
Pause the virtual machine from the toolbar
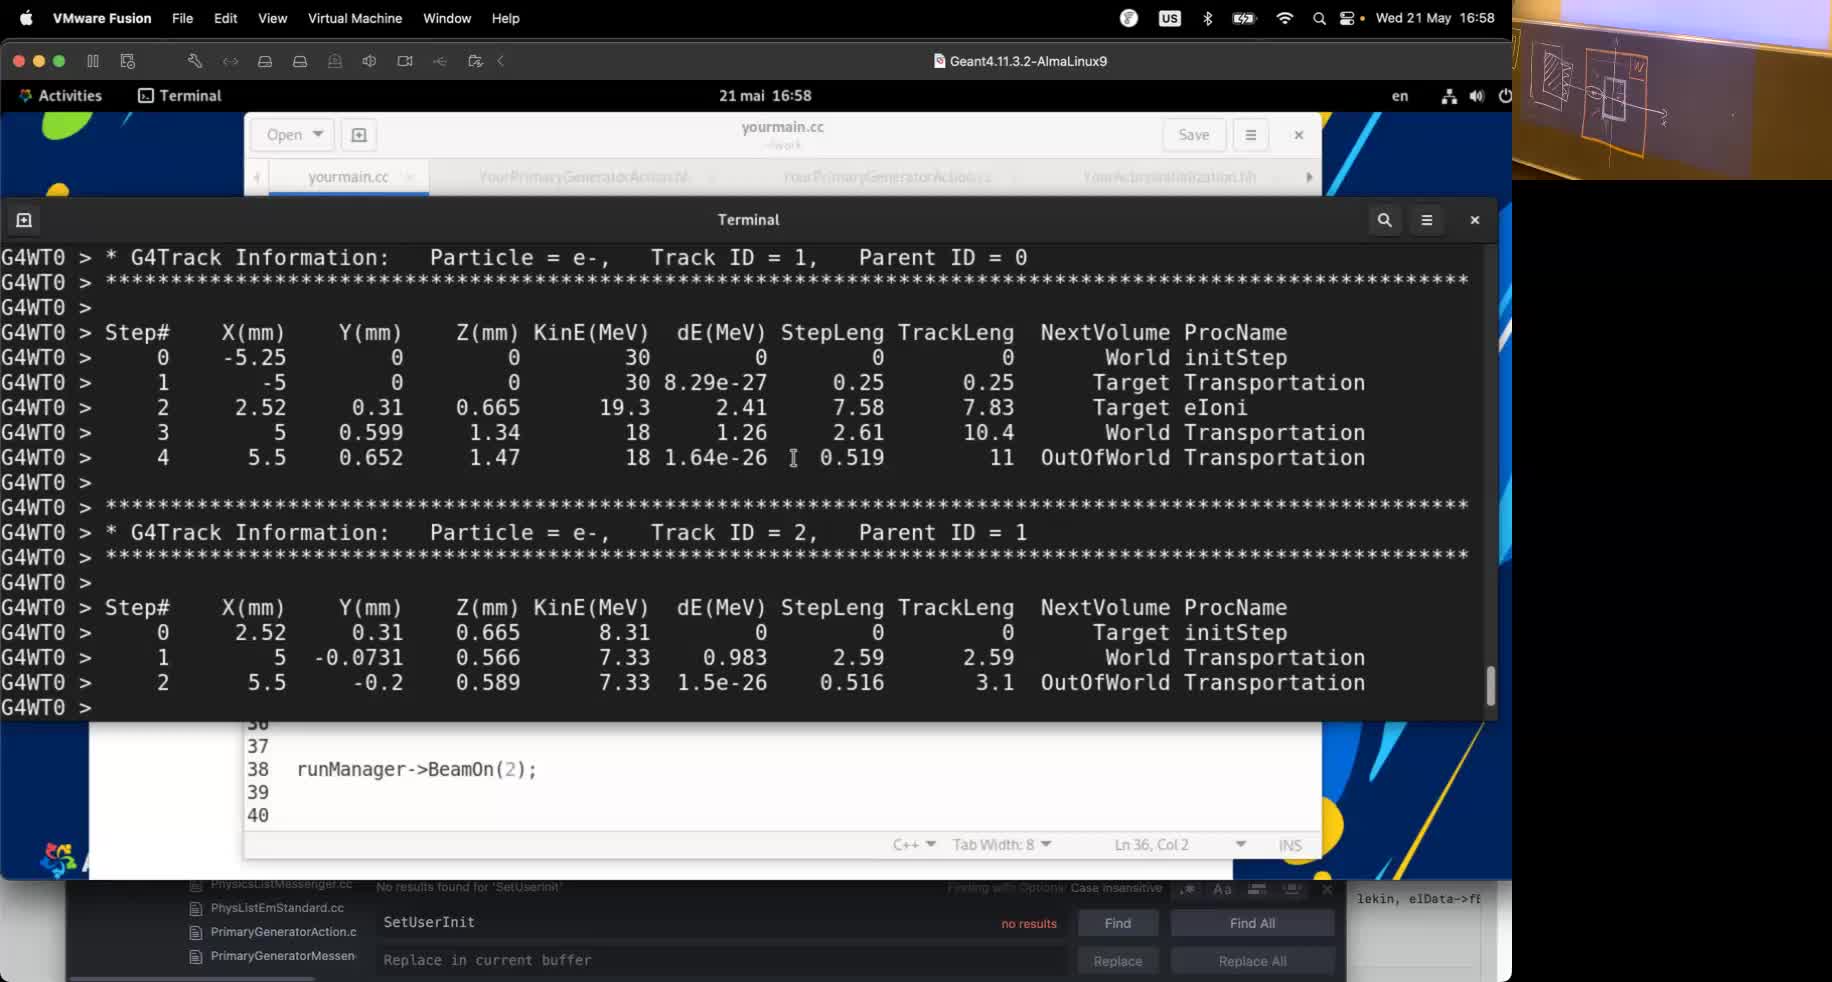point(92,61)
